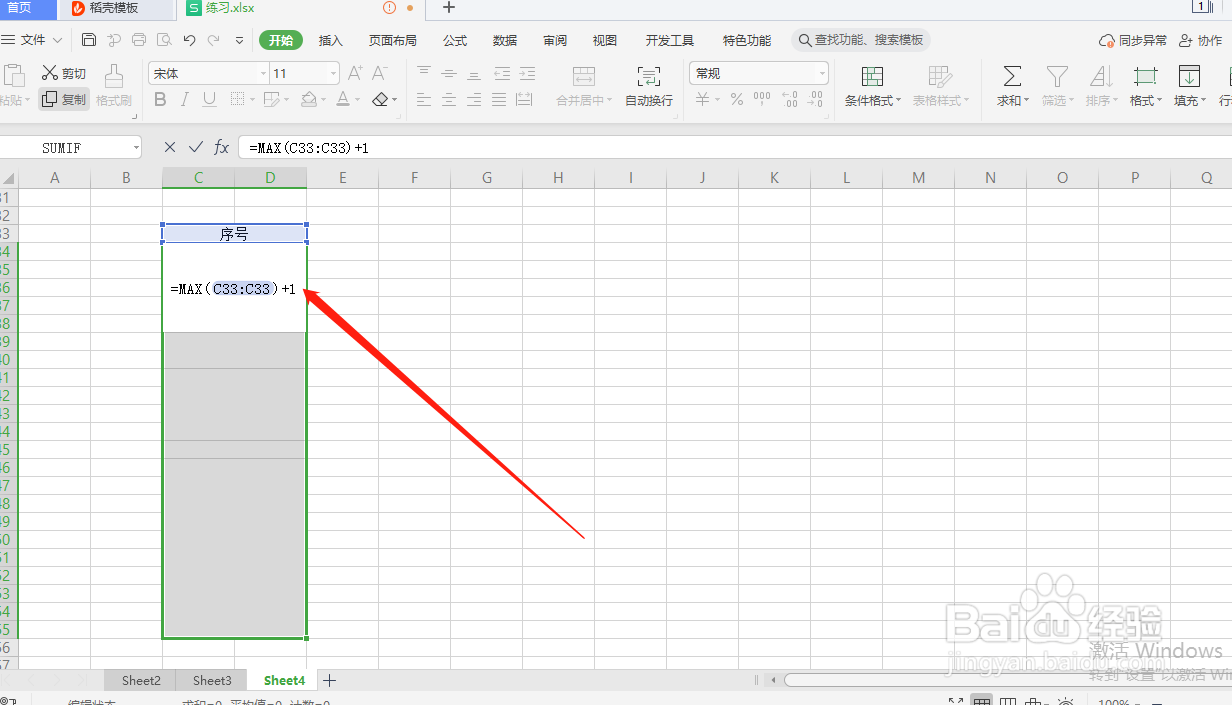Screen dimensions: 1232x705
Task: Click the fx insert function icon
Action: point(222,147)
